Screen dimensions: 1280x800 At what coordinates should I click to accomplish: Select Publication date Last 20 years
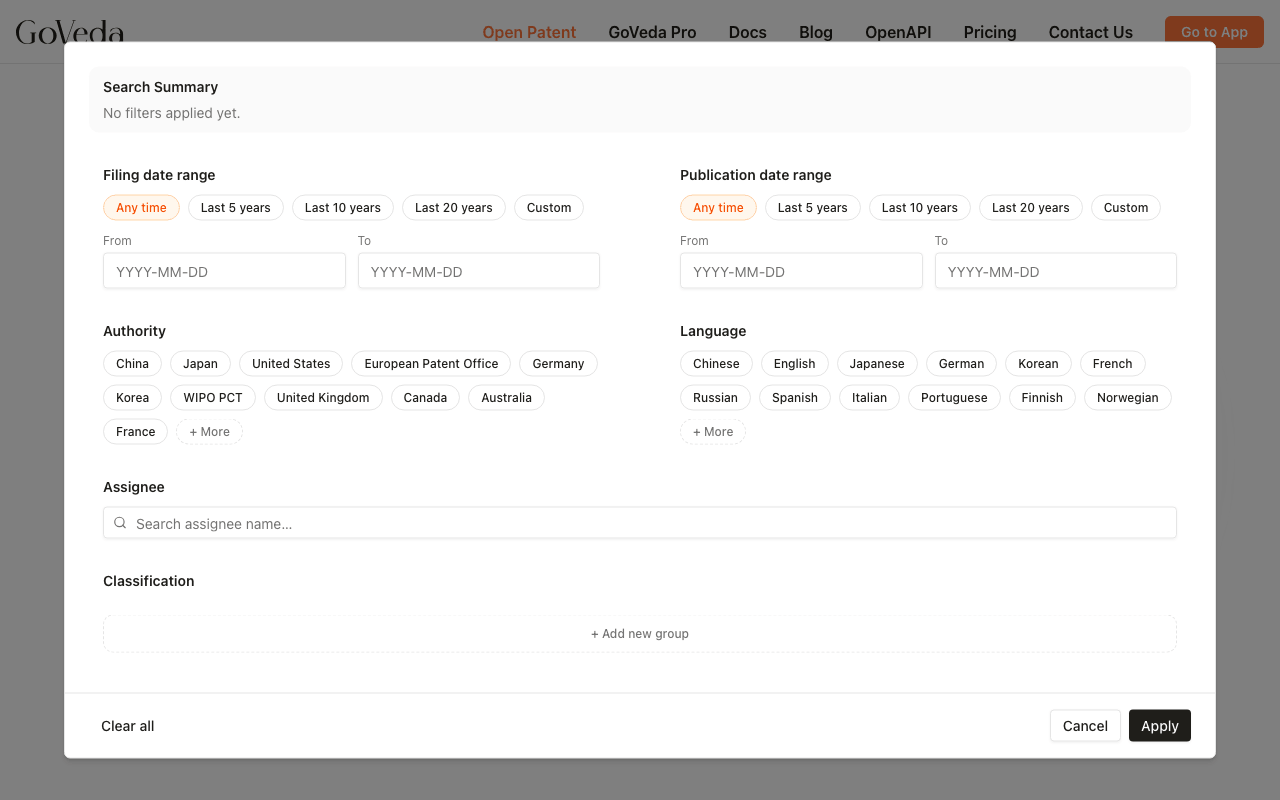[1031, 208]
